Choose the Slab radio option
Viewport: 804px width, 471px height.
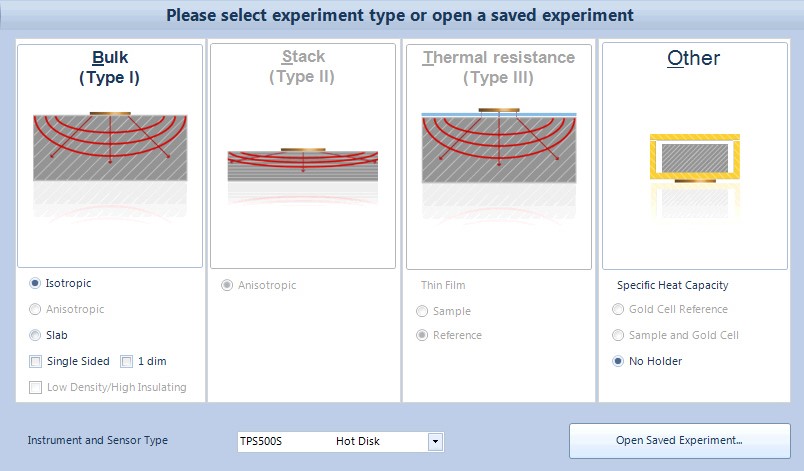tap(36, 336)
